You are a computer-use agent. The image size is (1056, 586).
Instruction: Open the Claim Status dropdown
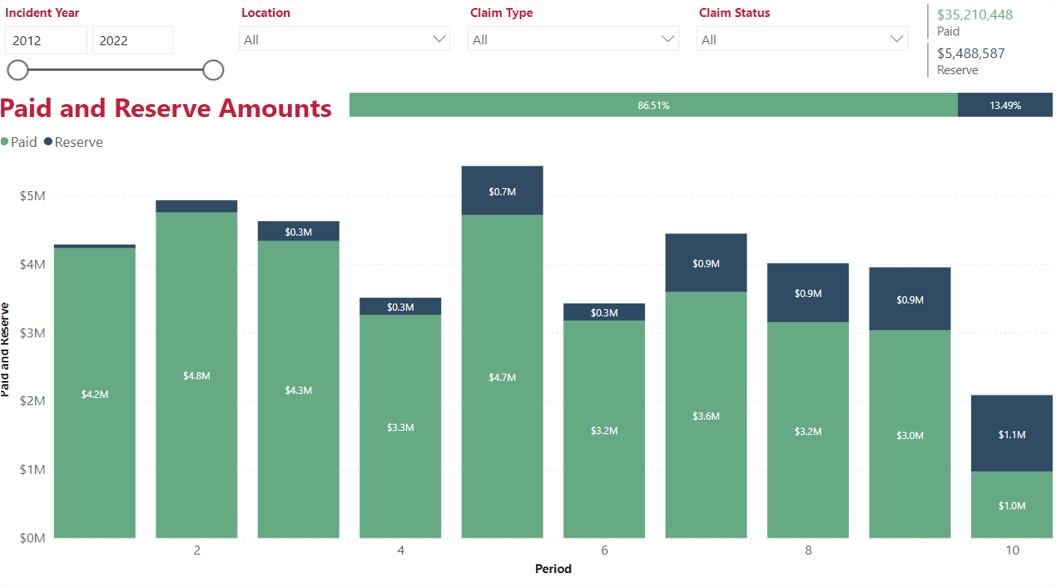coord(802,39)
